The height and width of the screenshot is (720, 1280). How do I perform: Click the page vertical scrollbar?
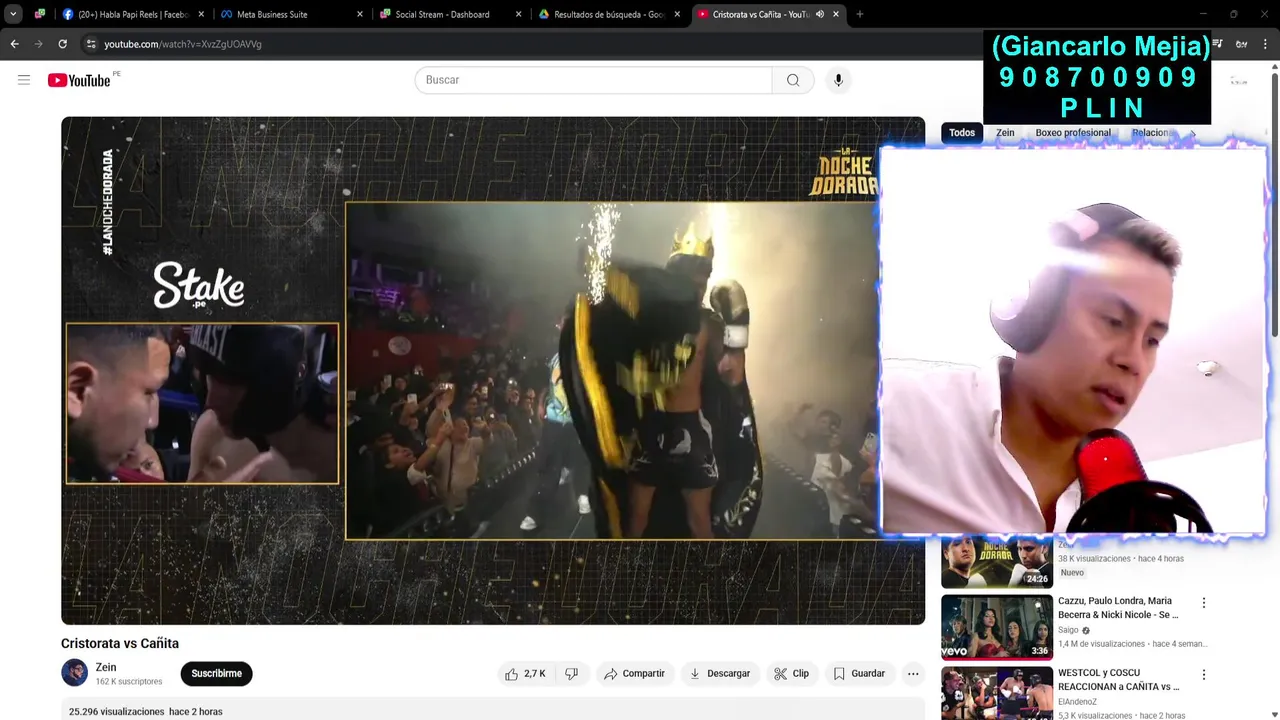[x=1274, y=205]
